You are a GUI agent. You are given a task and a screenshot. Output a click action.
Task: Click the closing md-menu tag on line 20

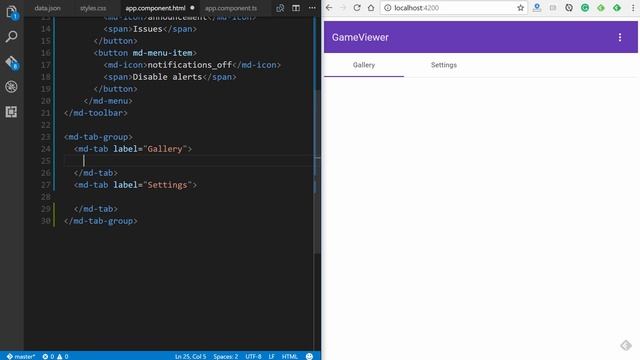tap(108, 101)
